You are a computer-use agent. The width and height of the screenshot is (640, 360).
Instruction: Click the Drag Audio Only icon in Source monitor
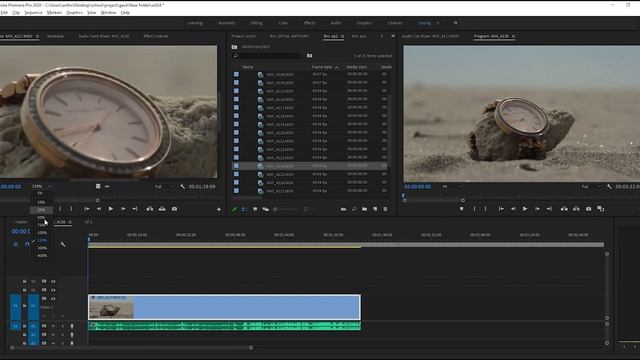[x=107, y=187]
